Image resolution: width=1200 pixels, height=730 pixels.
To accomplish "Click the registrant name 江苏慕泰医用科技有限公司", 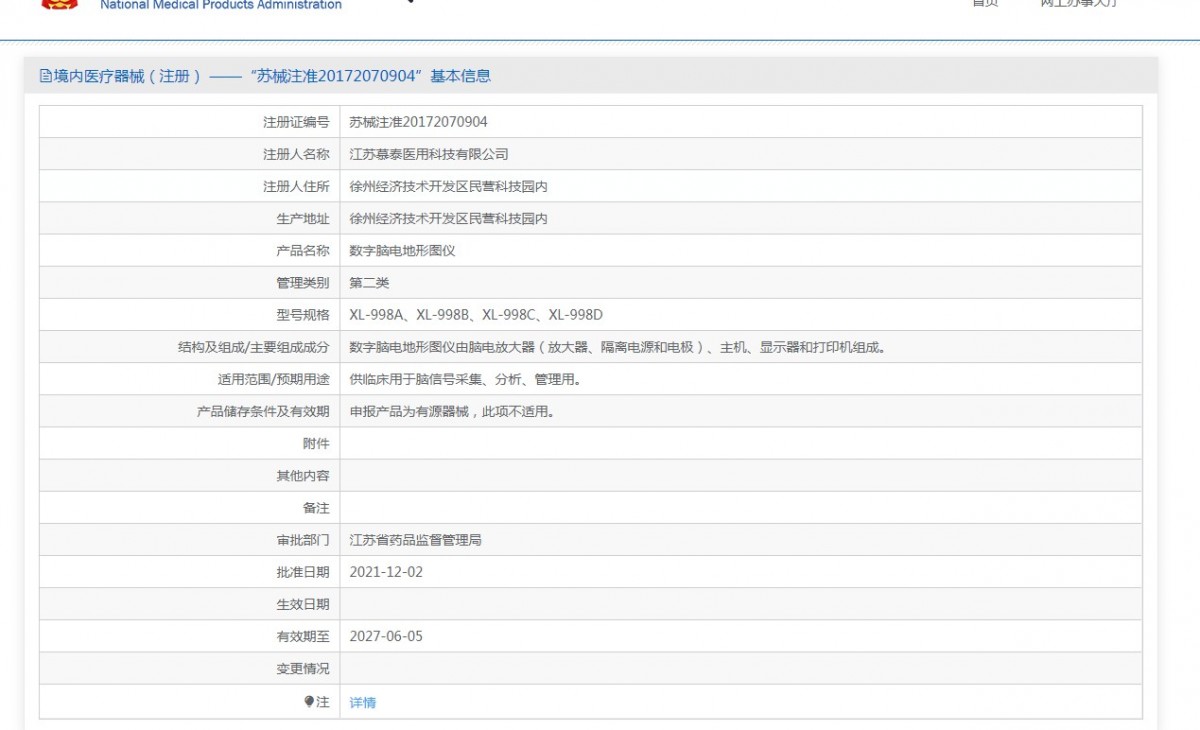I will click(x=429, y=154).
